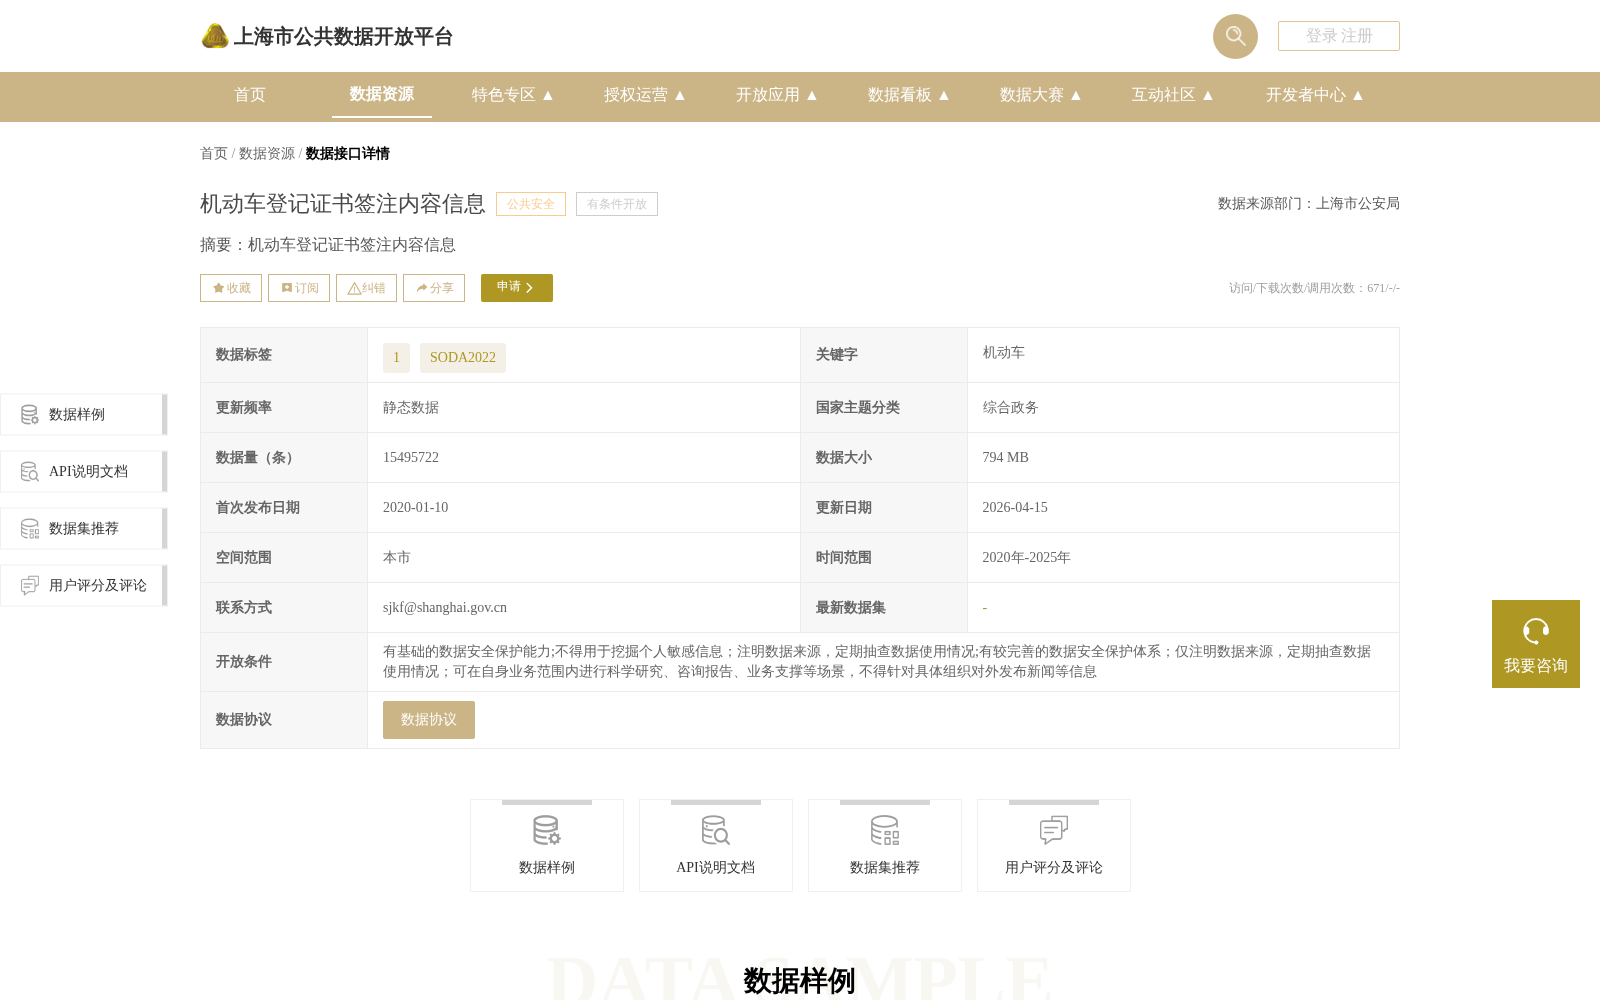The image size is (1600, 1000).
Task: Click 用户评分及评论 card
Action: click(x=1054, y=846)
